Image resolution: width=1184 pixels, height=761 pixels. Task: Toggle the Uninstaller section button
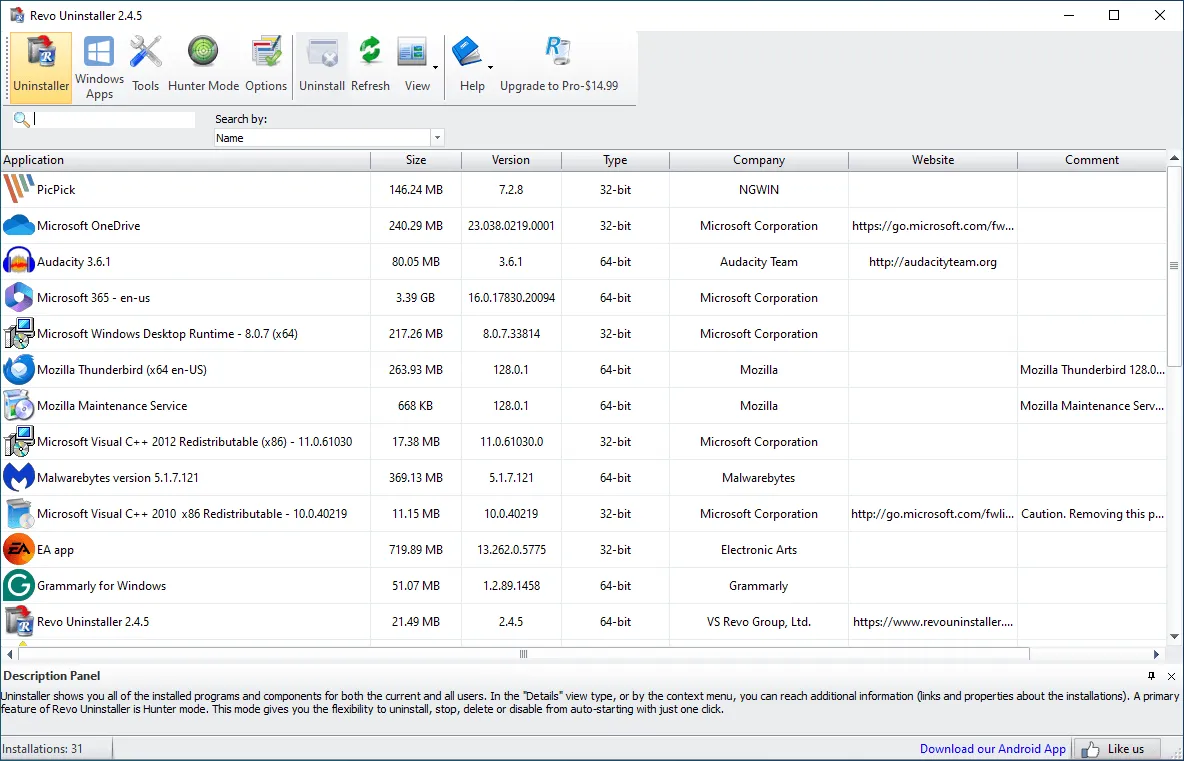pos(40,64)
